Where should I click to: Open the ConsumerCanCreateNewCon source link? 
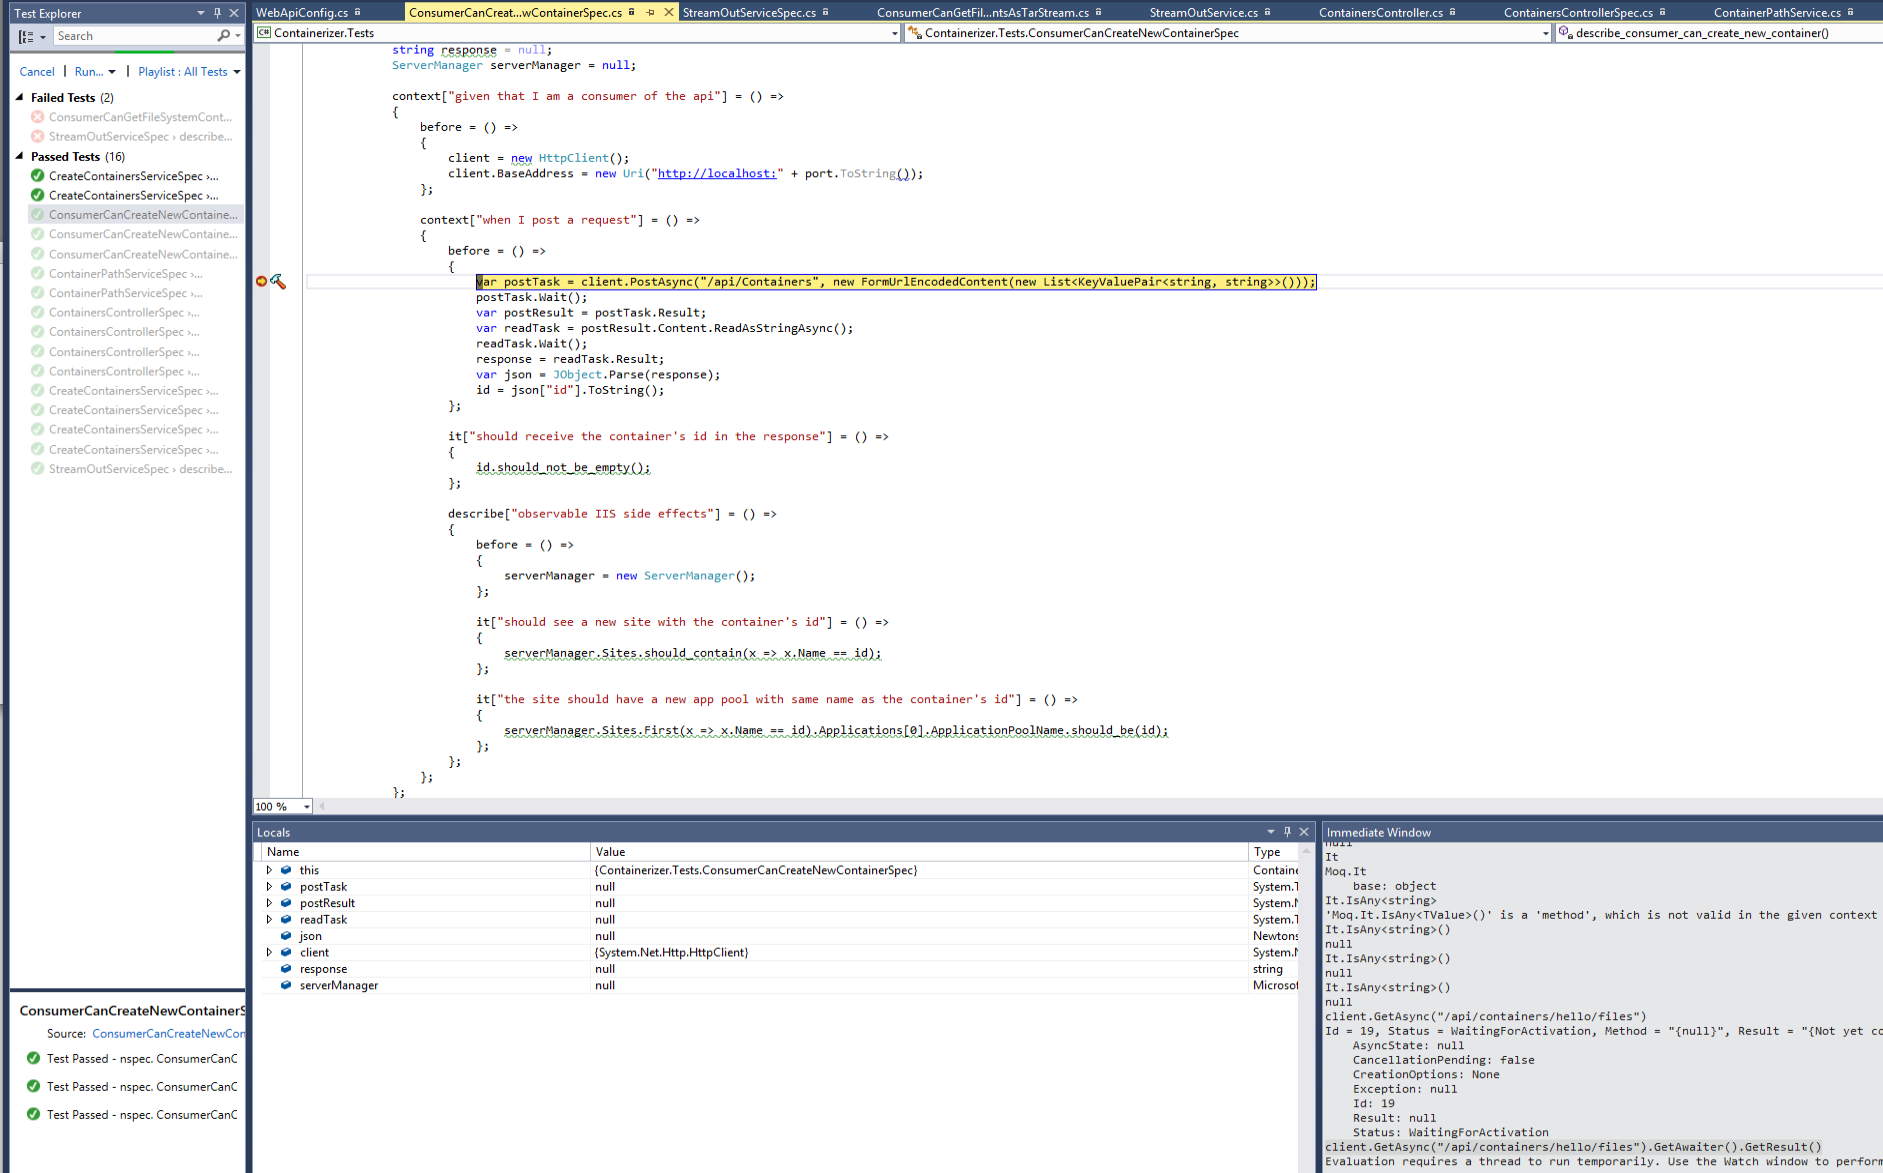coord(168,1034)
